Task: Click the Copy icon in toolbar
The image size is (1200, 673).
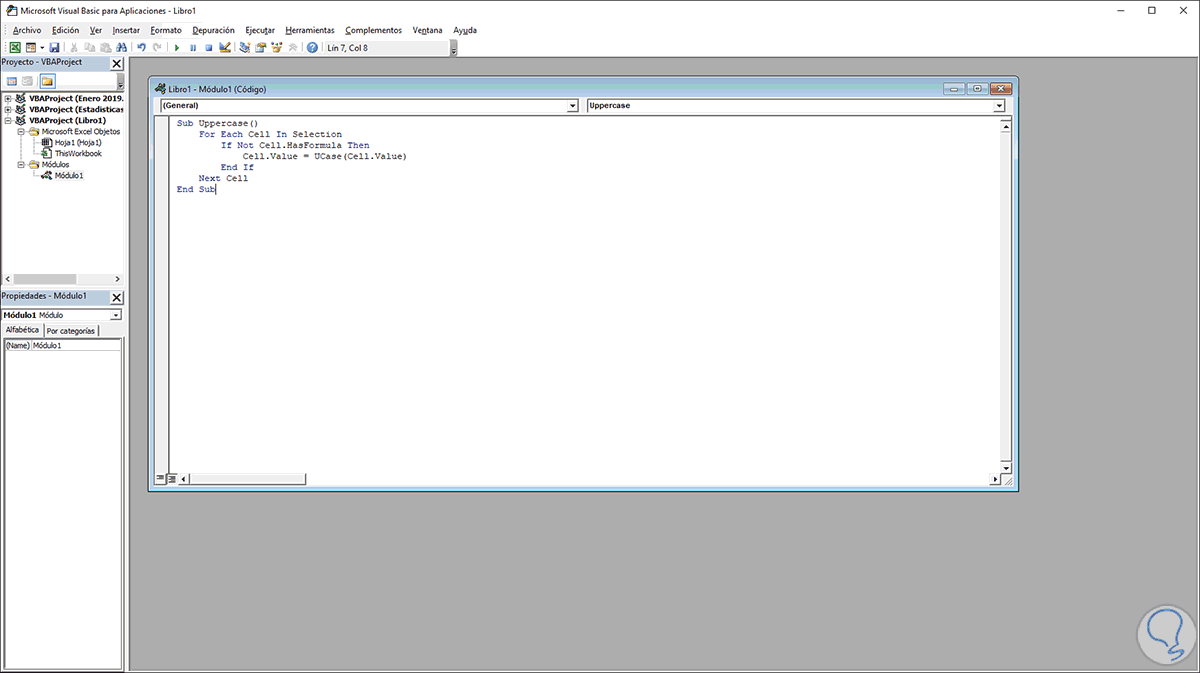Action: 89,47
